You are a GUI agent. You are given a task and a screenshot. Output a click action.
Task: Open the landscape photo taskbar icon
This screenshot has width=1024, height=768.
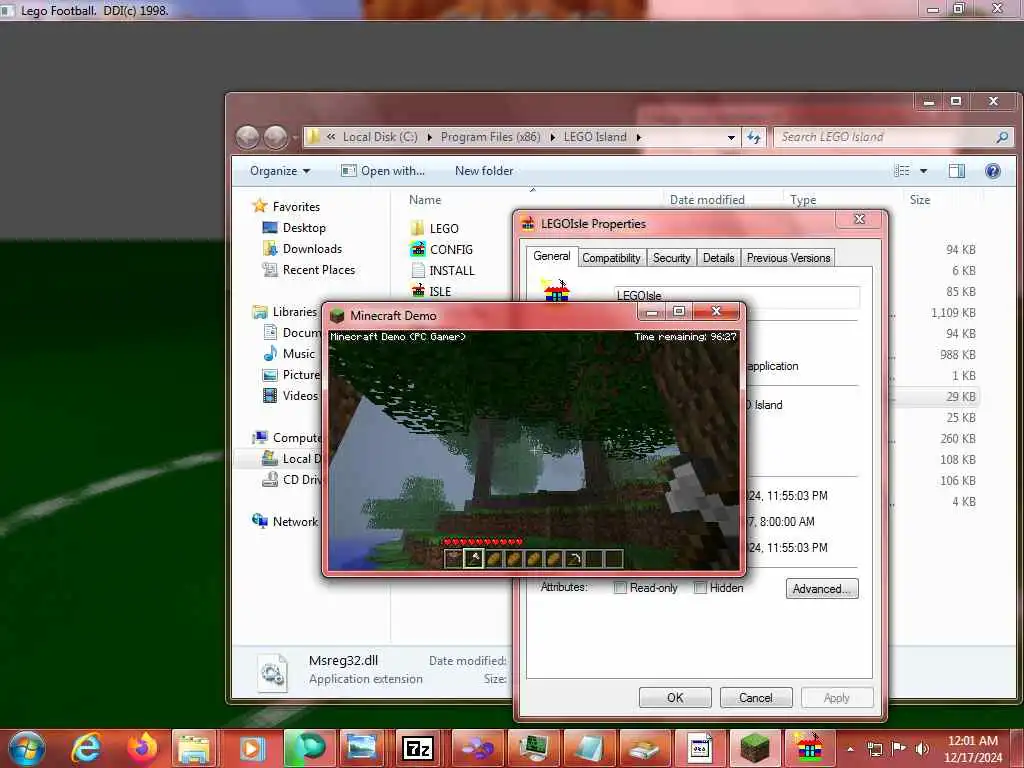click(x=362, y=748)
